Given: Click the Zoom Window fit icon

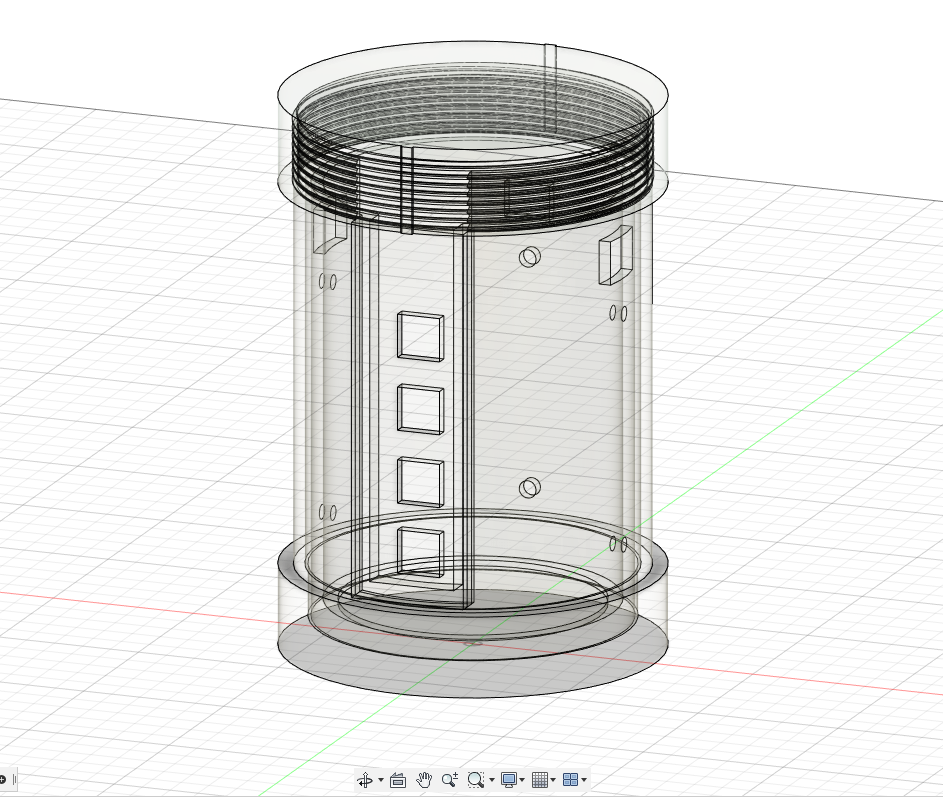Looking at the screenshot, I should click(476, 780).
